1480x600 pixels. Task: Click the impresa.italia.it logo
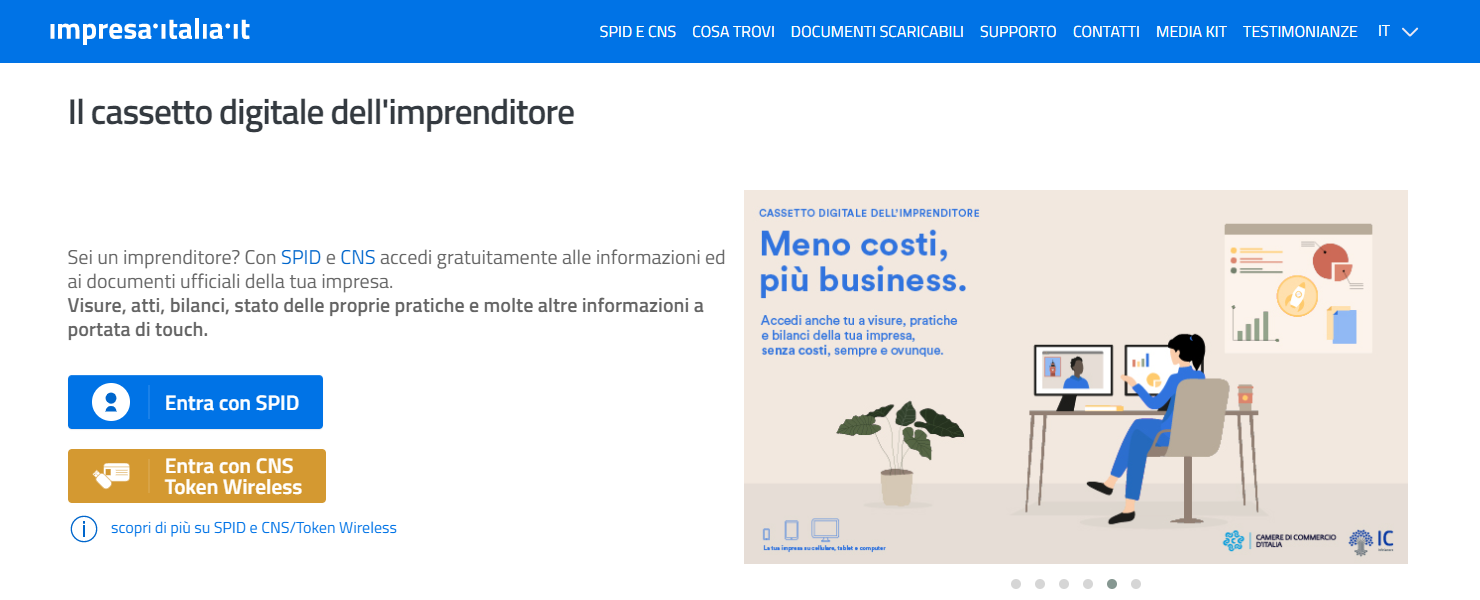[149, 31]
